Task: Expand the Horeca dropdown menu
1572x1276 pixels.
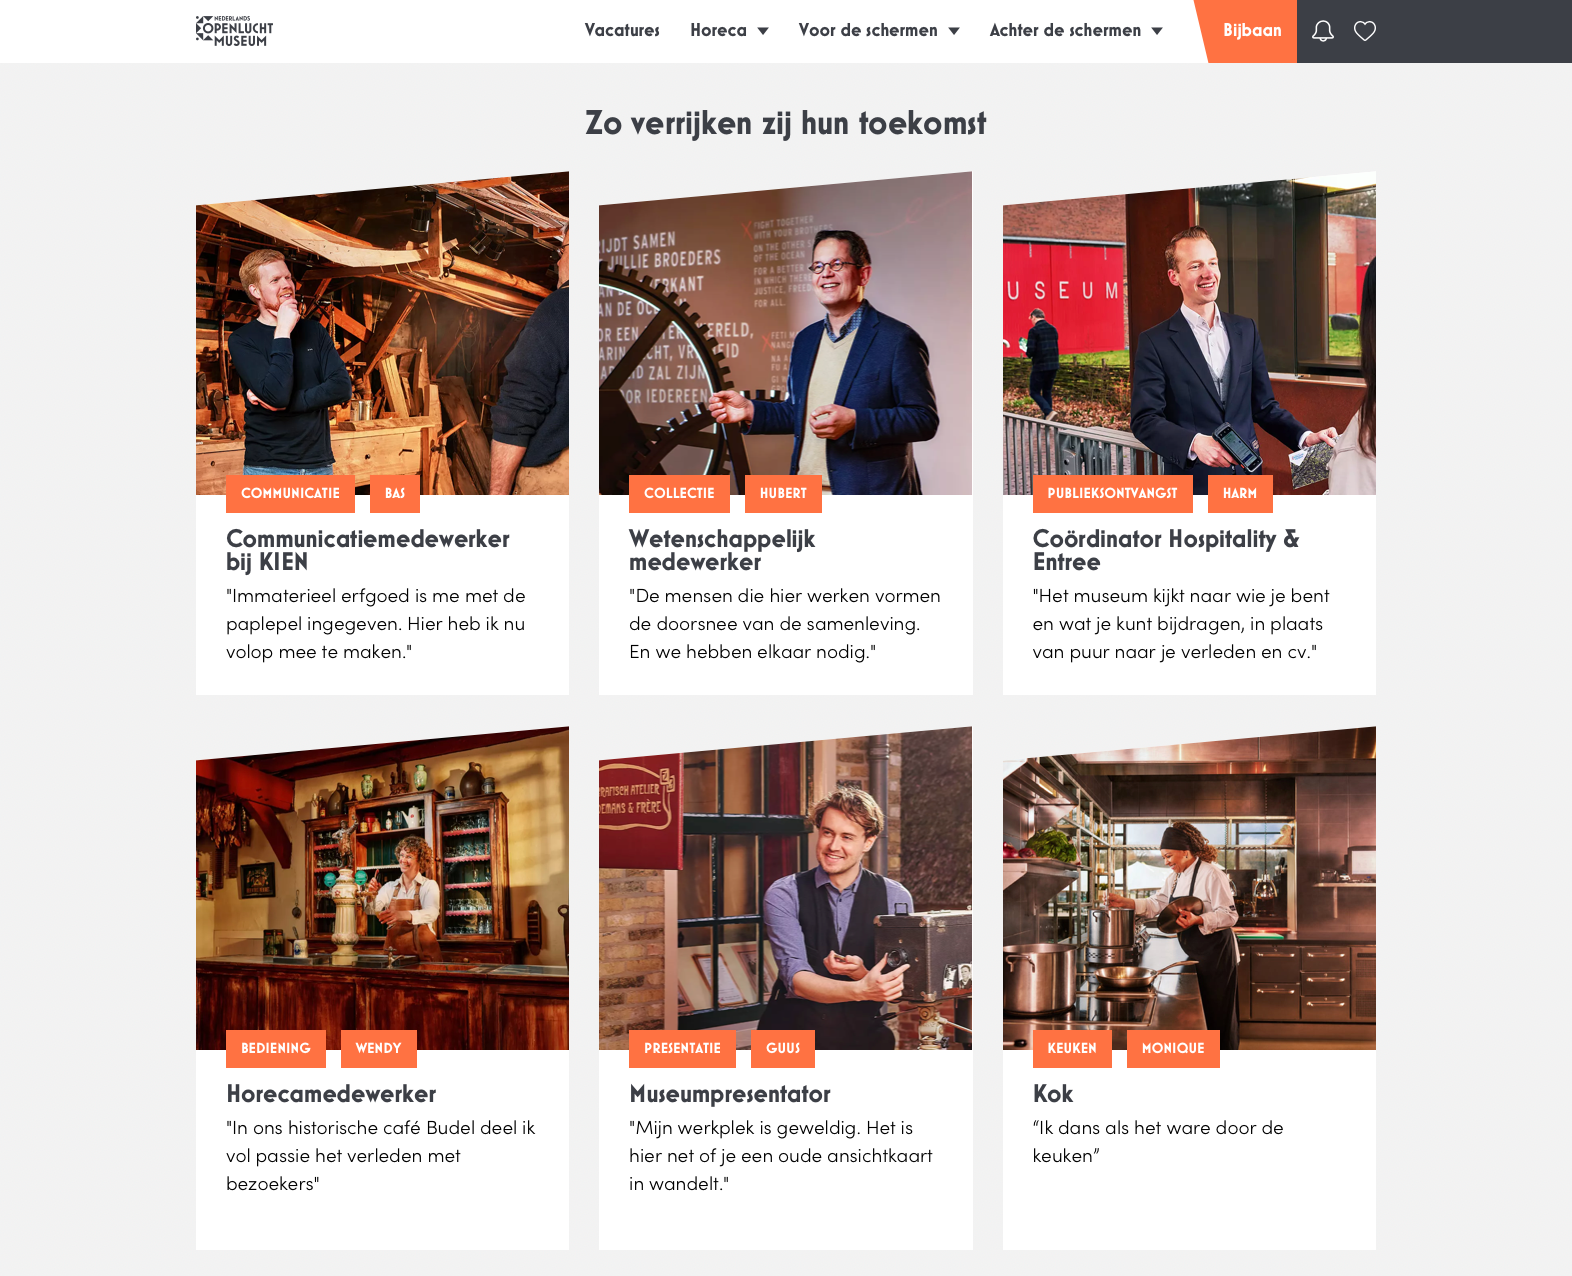Action: [729, 31]
